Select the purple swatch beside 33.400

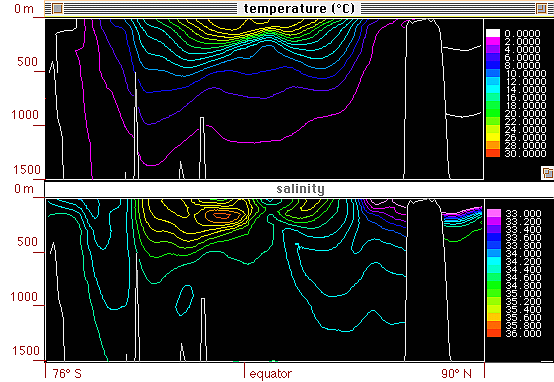point(494,229)
